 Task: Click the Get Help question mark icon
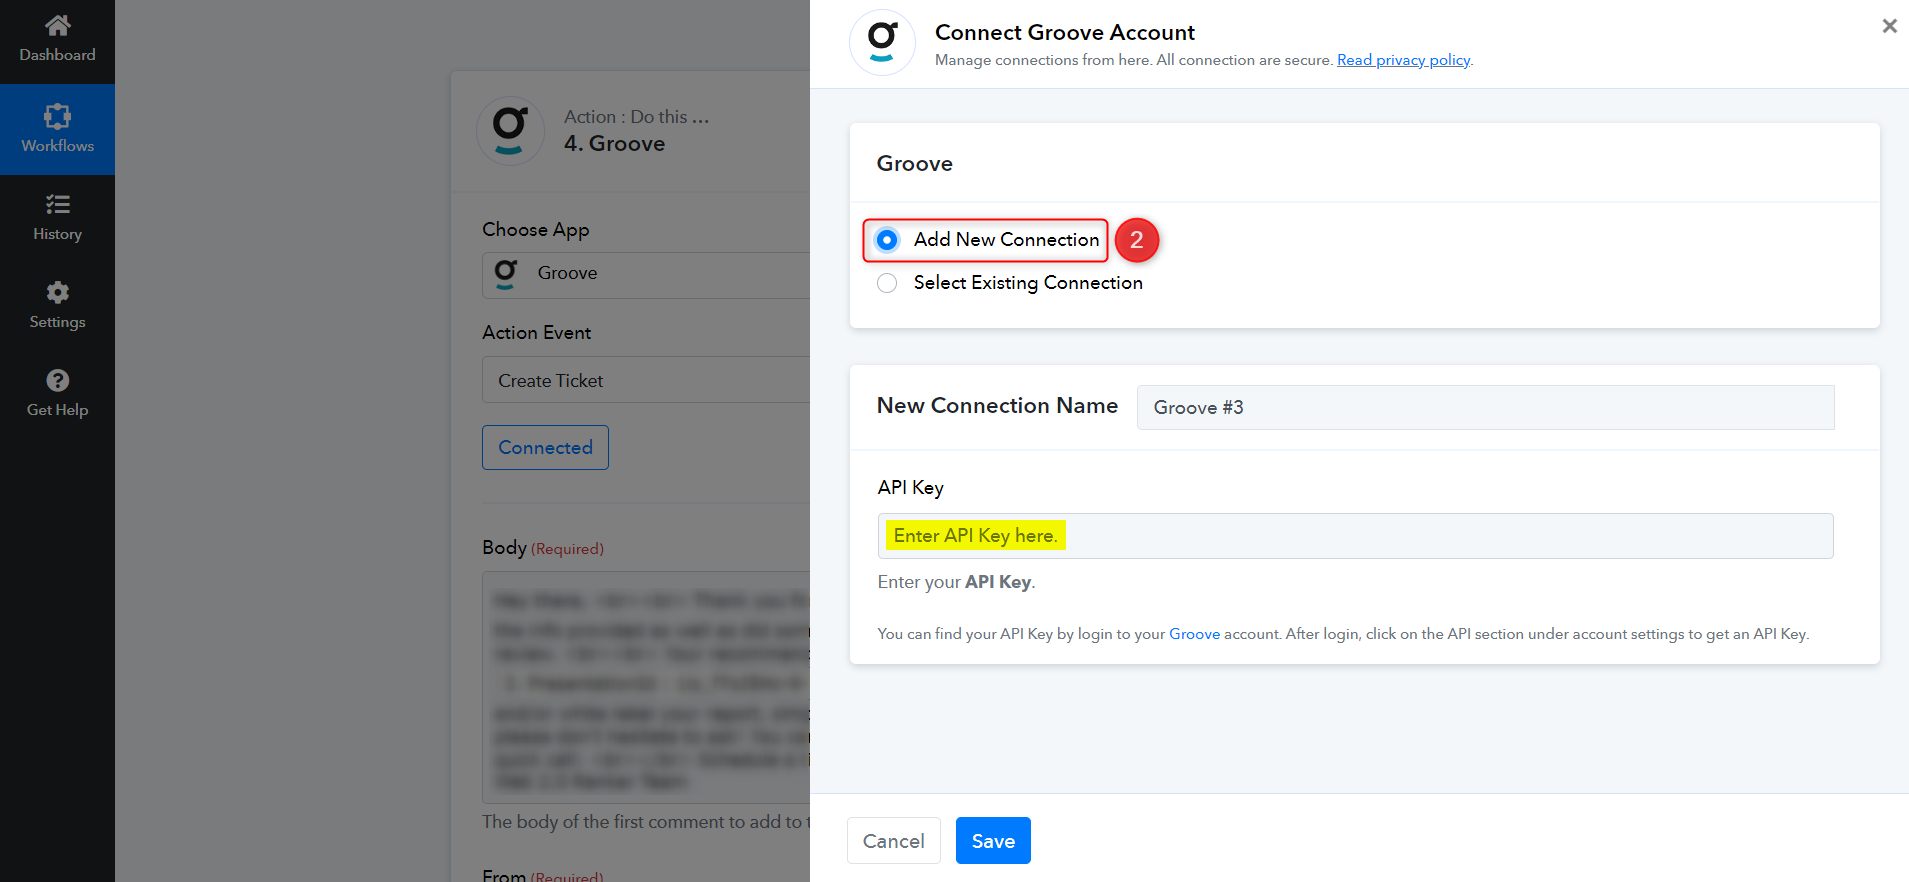(x=58, y=380)
